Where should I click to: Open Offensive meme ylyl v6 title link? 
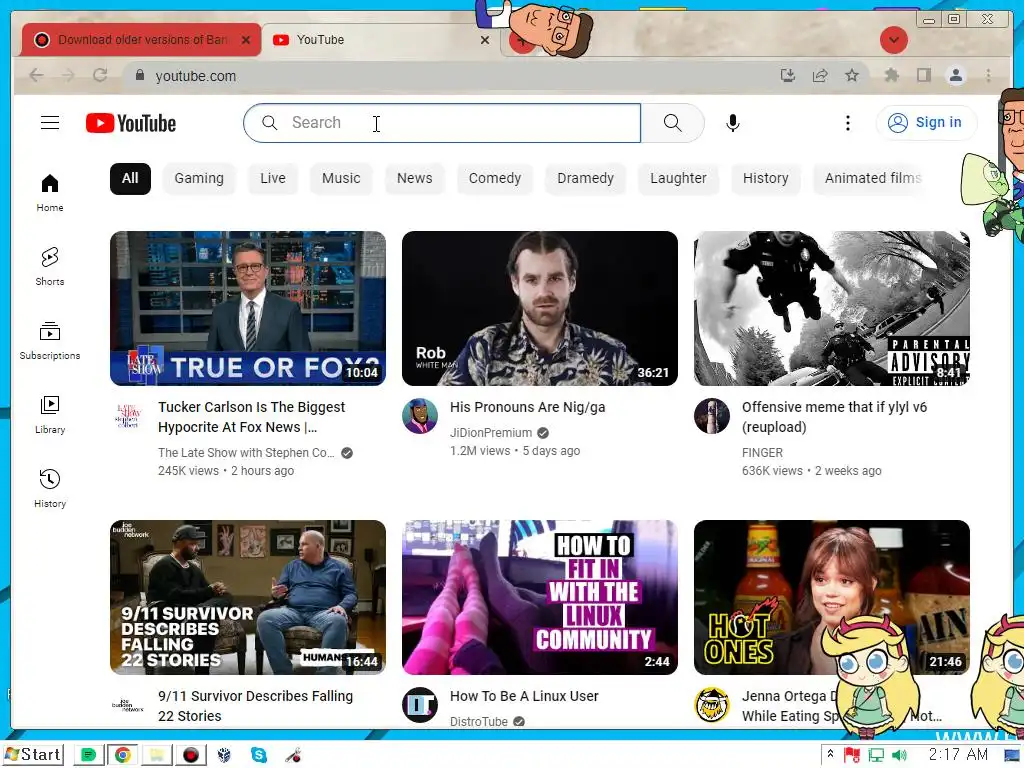(834, 417)
